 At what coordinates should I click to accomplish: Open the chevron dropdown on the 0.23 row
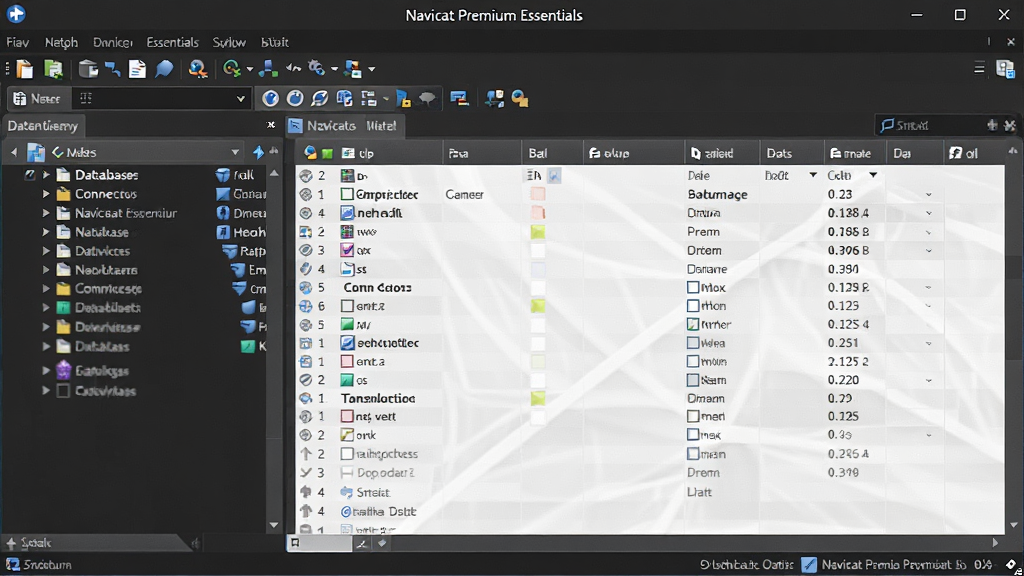[929, 195]
